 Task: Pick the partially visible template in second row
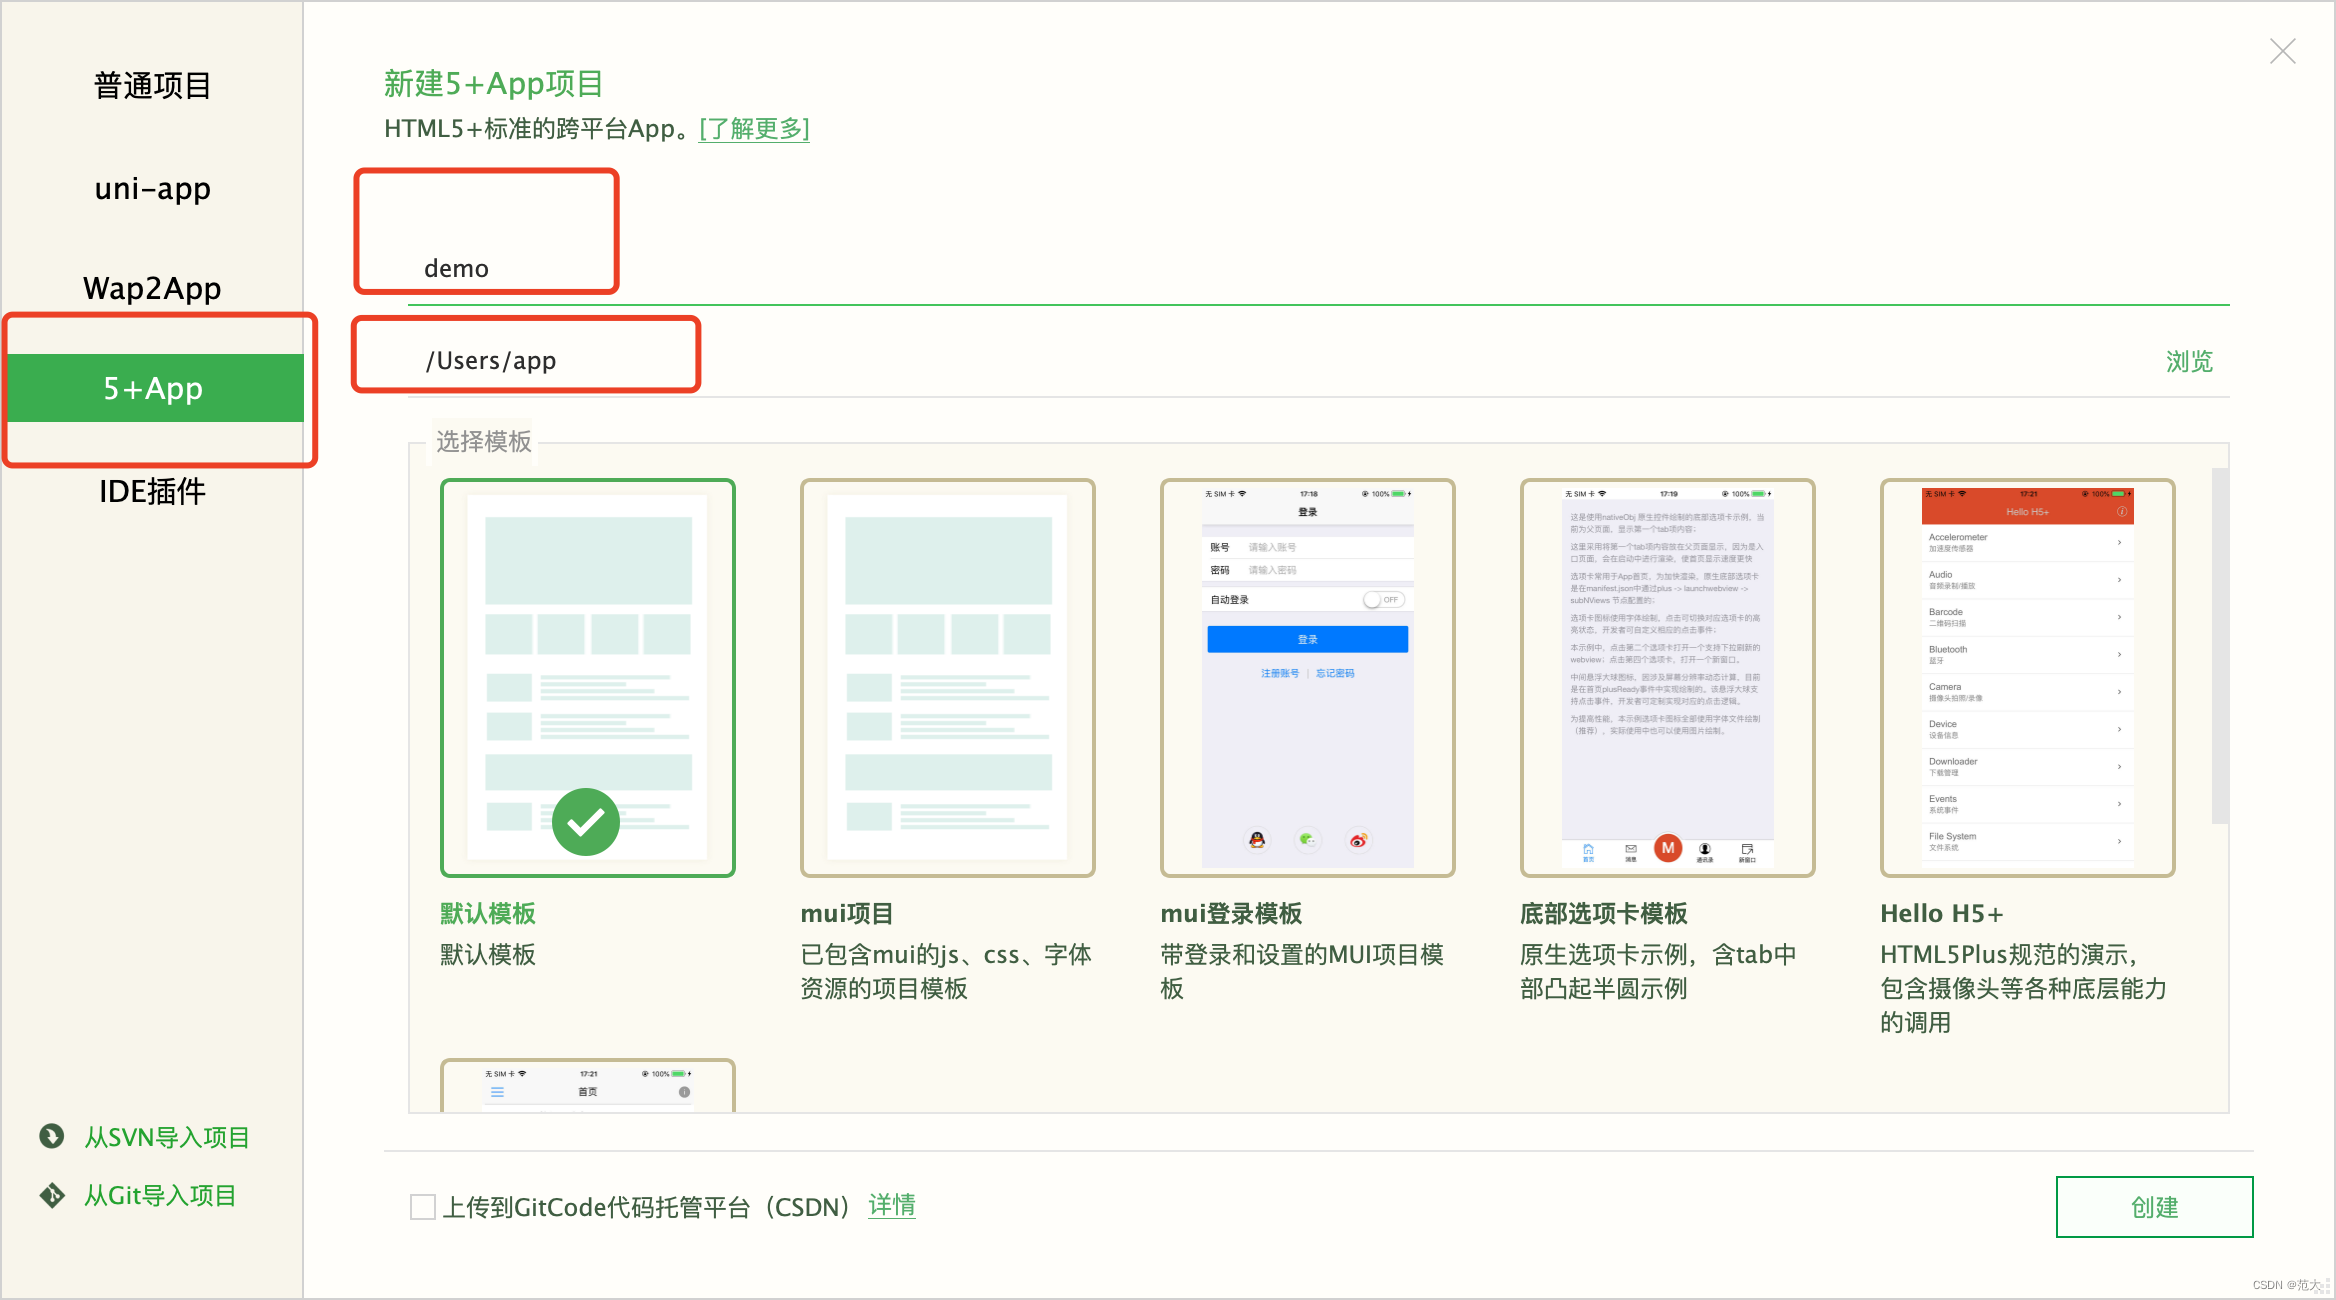pyautogui.click(x=588, y=1085)
